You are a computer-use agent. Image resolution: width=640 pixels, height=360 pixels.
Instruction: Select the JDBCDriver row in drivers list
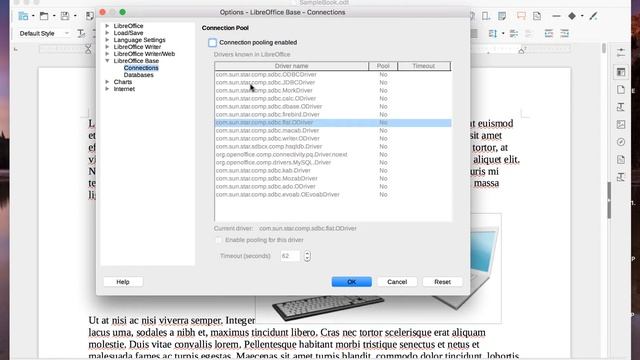click(333, 82)
